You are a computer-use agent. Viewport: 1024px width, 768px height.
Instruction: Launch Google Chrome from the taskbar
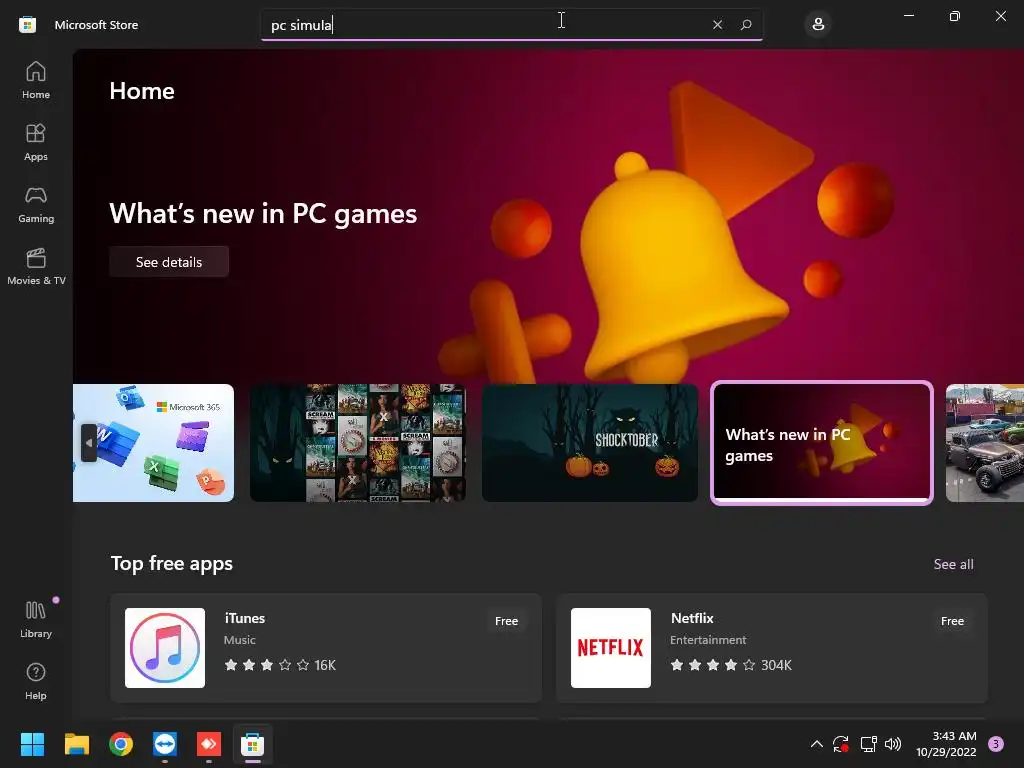coord(121,744)
